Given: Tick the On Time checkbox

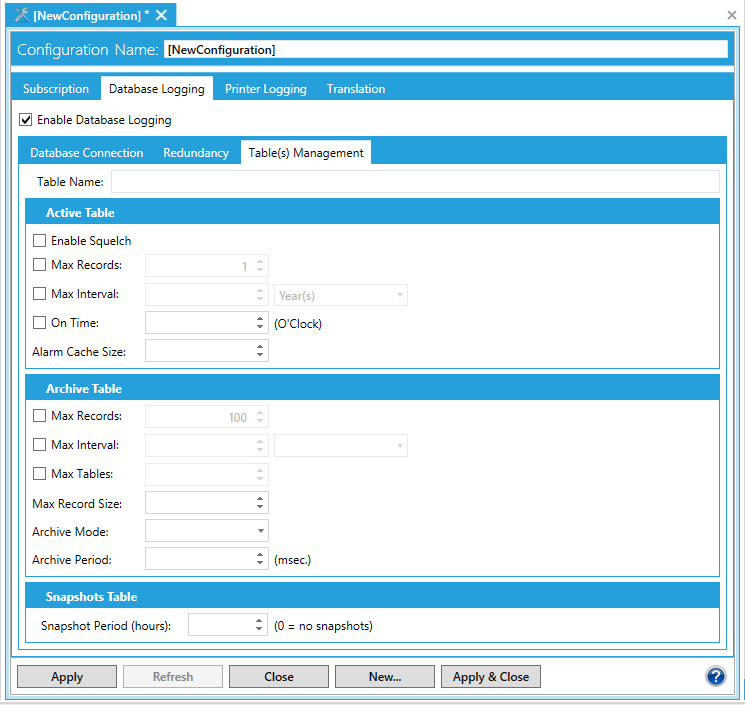Looking at the screenshot, I should coord(40,323).
